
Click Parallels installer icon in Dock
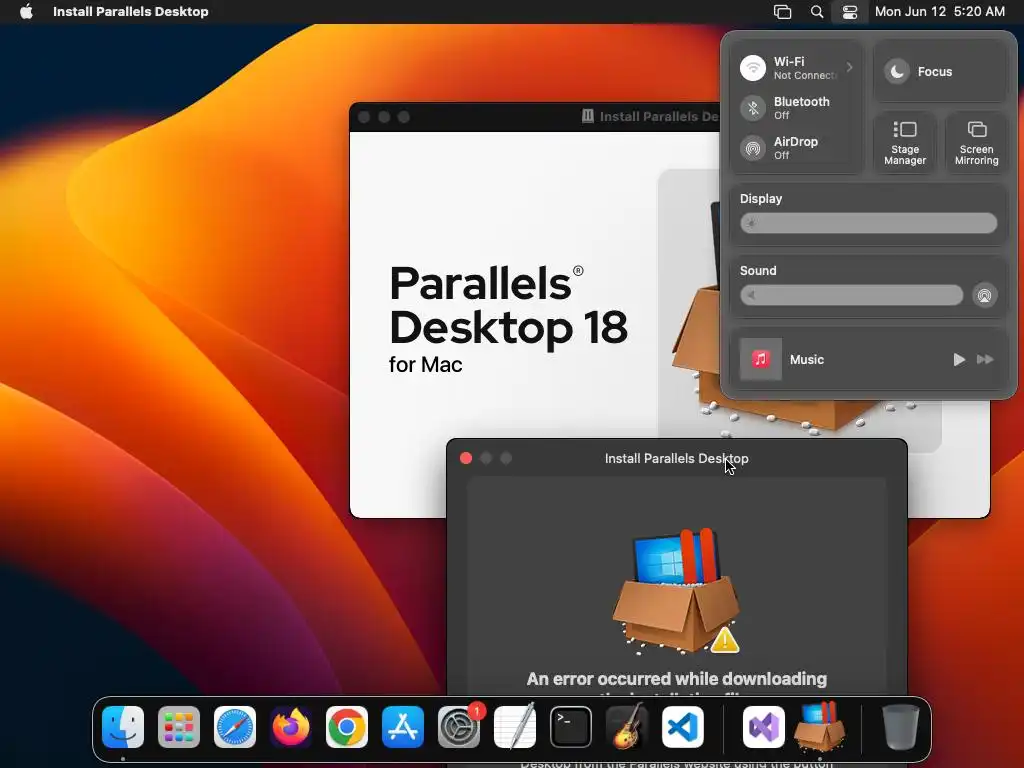pos(820,725)
